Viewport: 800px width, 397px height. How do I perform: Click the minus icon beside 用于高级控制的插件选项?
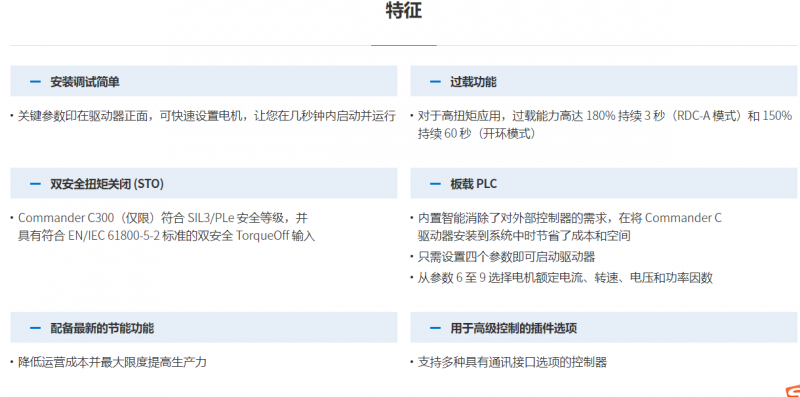[435, 328]
